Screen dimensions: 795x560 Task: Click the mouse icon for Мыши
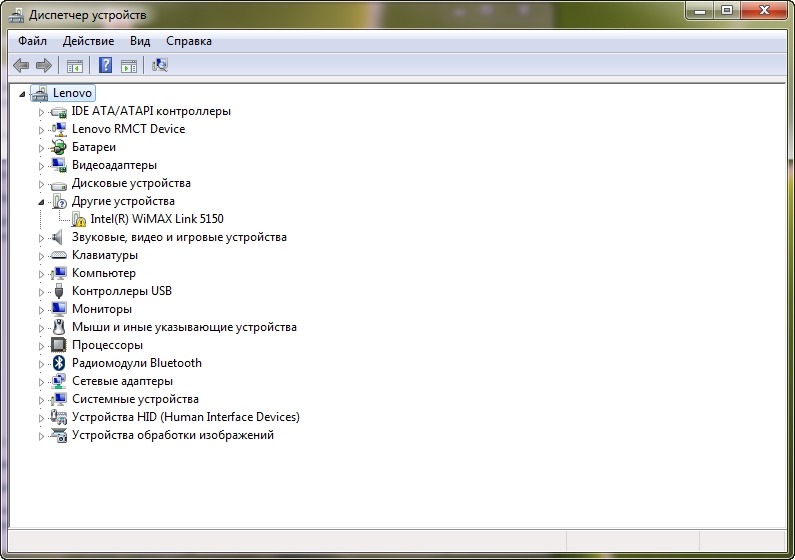tap(59, 327)
